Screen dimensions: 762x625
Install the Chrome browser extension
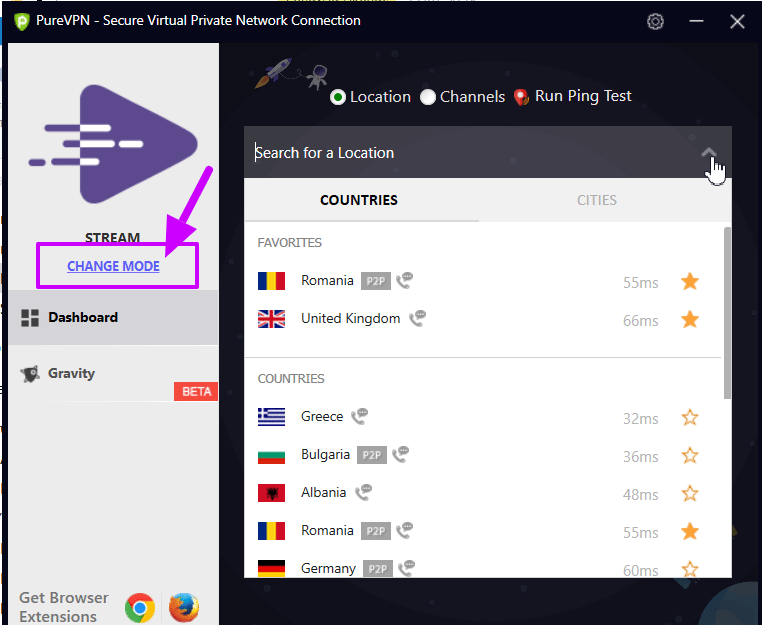pos(139,608)
